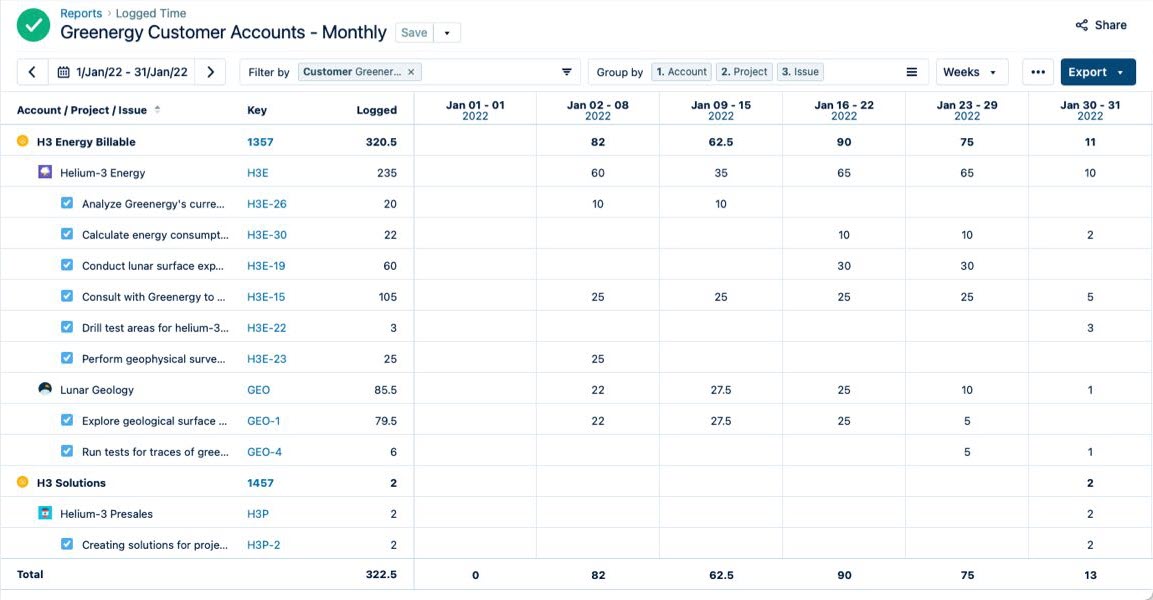Expand the Save button dropdown arrow
Viewport: 1153px width, 600px height.
tap(447, 32)
